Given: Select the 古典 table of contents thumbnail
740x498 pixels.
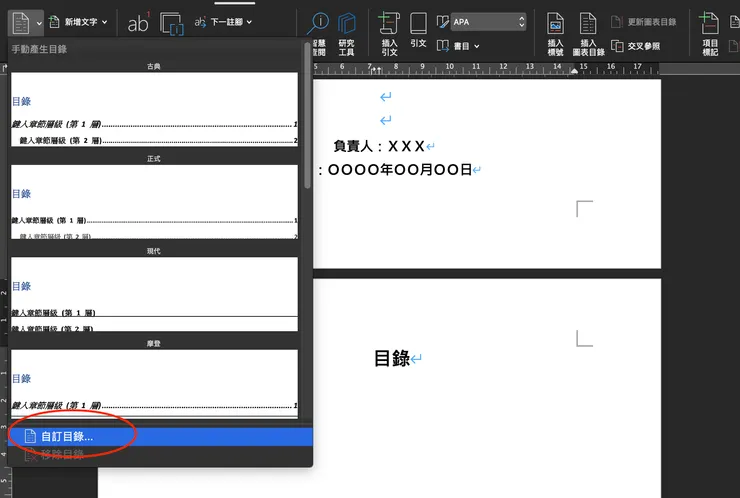Looking at the screenshot, I should pyautogui.click(x=154, y=109).
